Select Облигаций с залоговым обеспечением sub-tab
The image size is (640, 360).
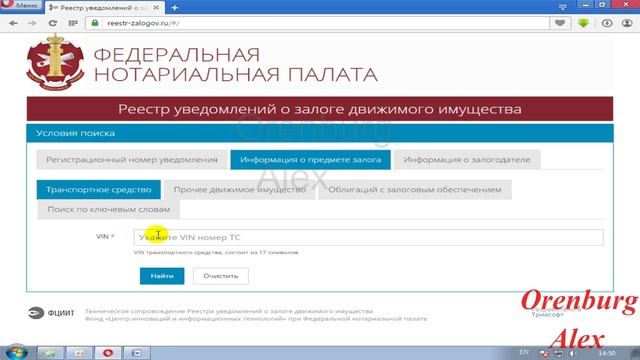pos(415,190)
